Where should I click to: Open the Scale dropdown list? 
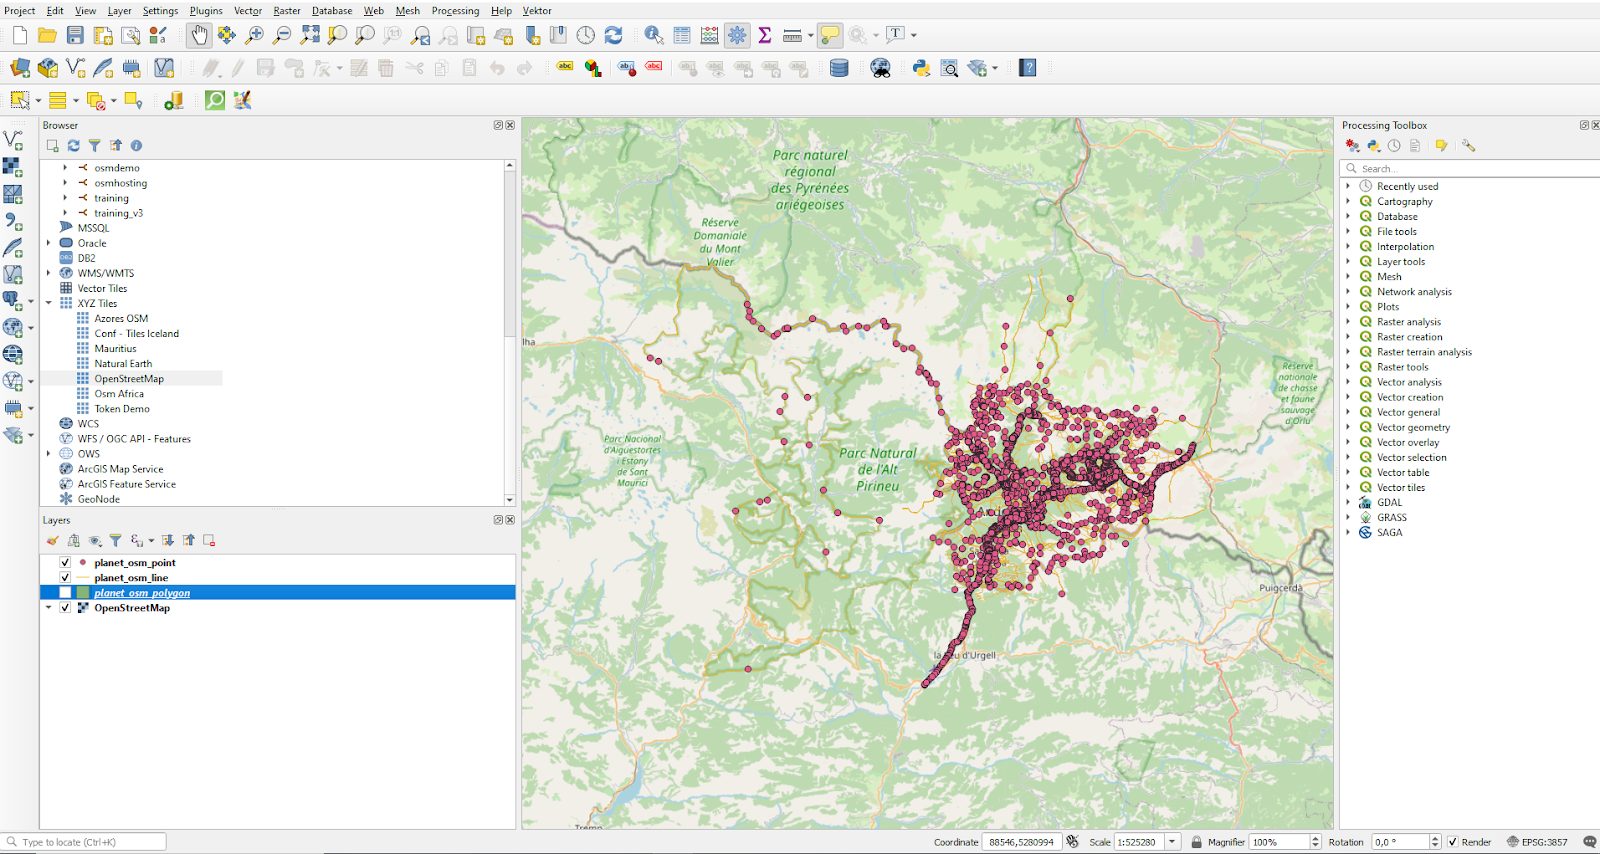[x=1172, y=842]
